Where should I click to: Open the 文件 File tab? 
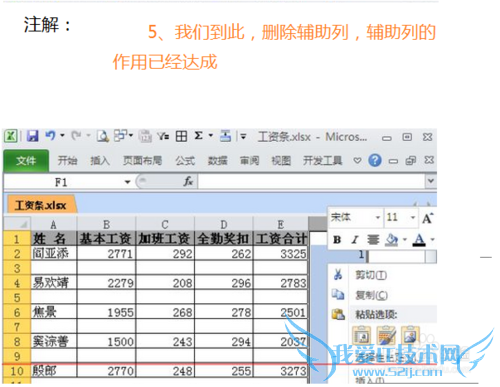(26, 161)
